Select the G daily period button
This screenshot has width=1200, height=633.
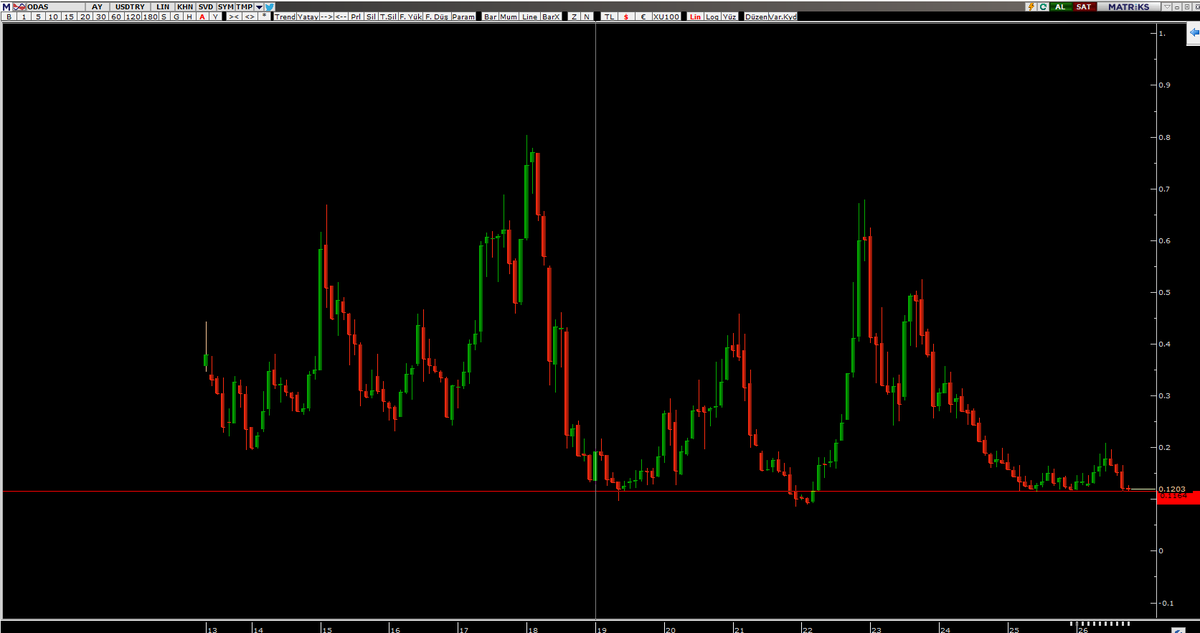tap(177, 17)
